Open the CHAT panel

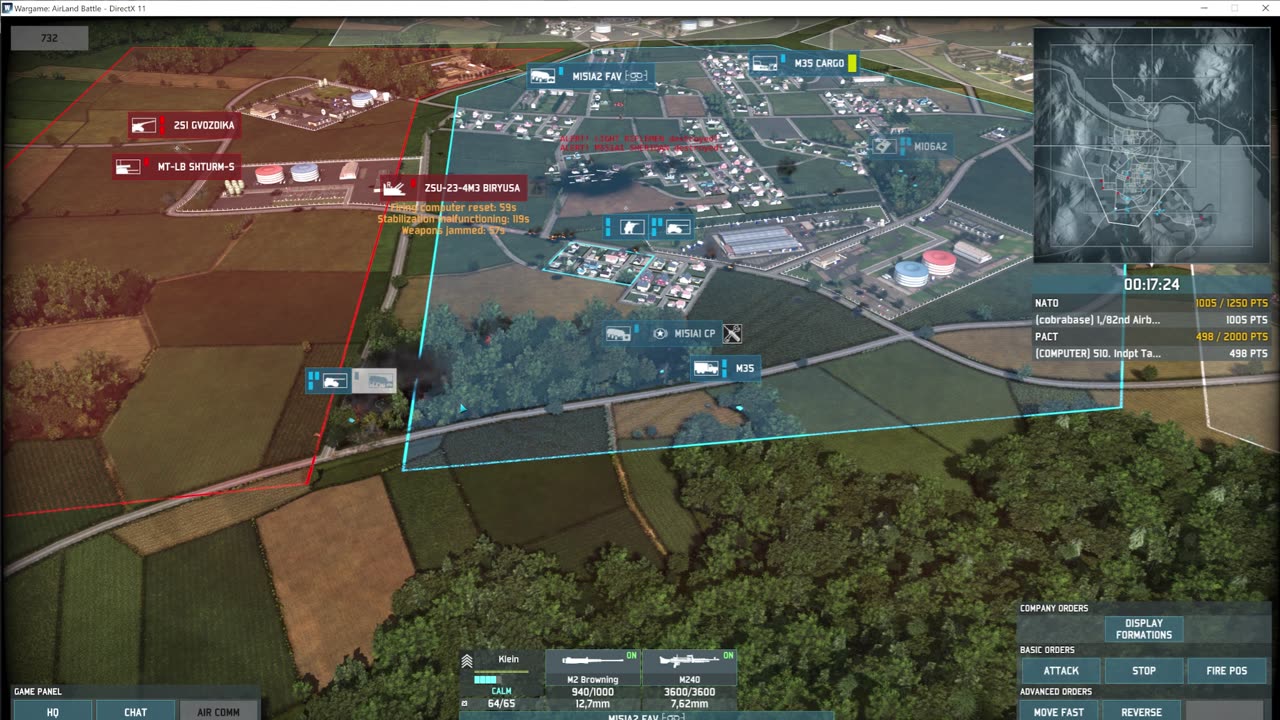click(135, 711)
